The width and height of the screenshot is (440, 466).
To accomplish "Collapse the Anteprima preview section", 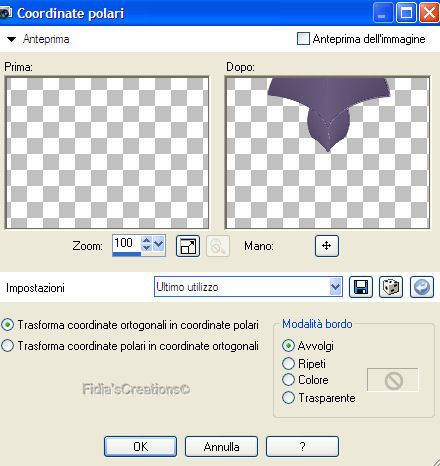I will point(12,39).
